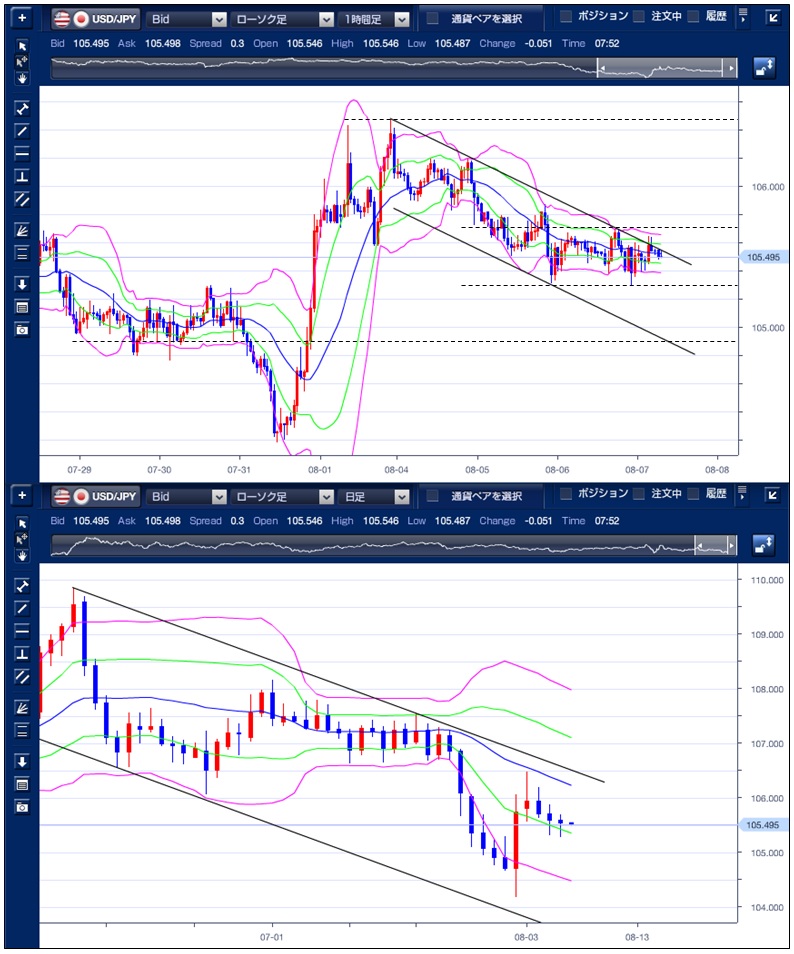Click the camera snapshot icon in bottom chart
This screenshot has height=954, width=794.
(22, 805)
